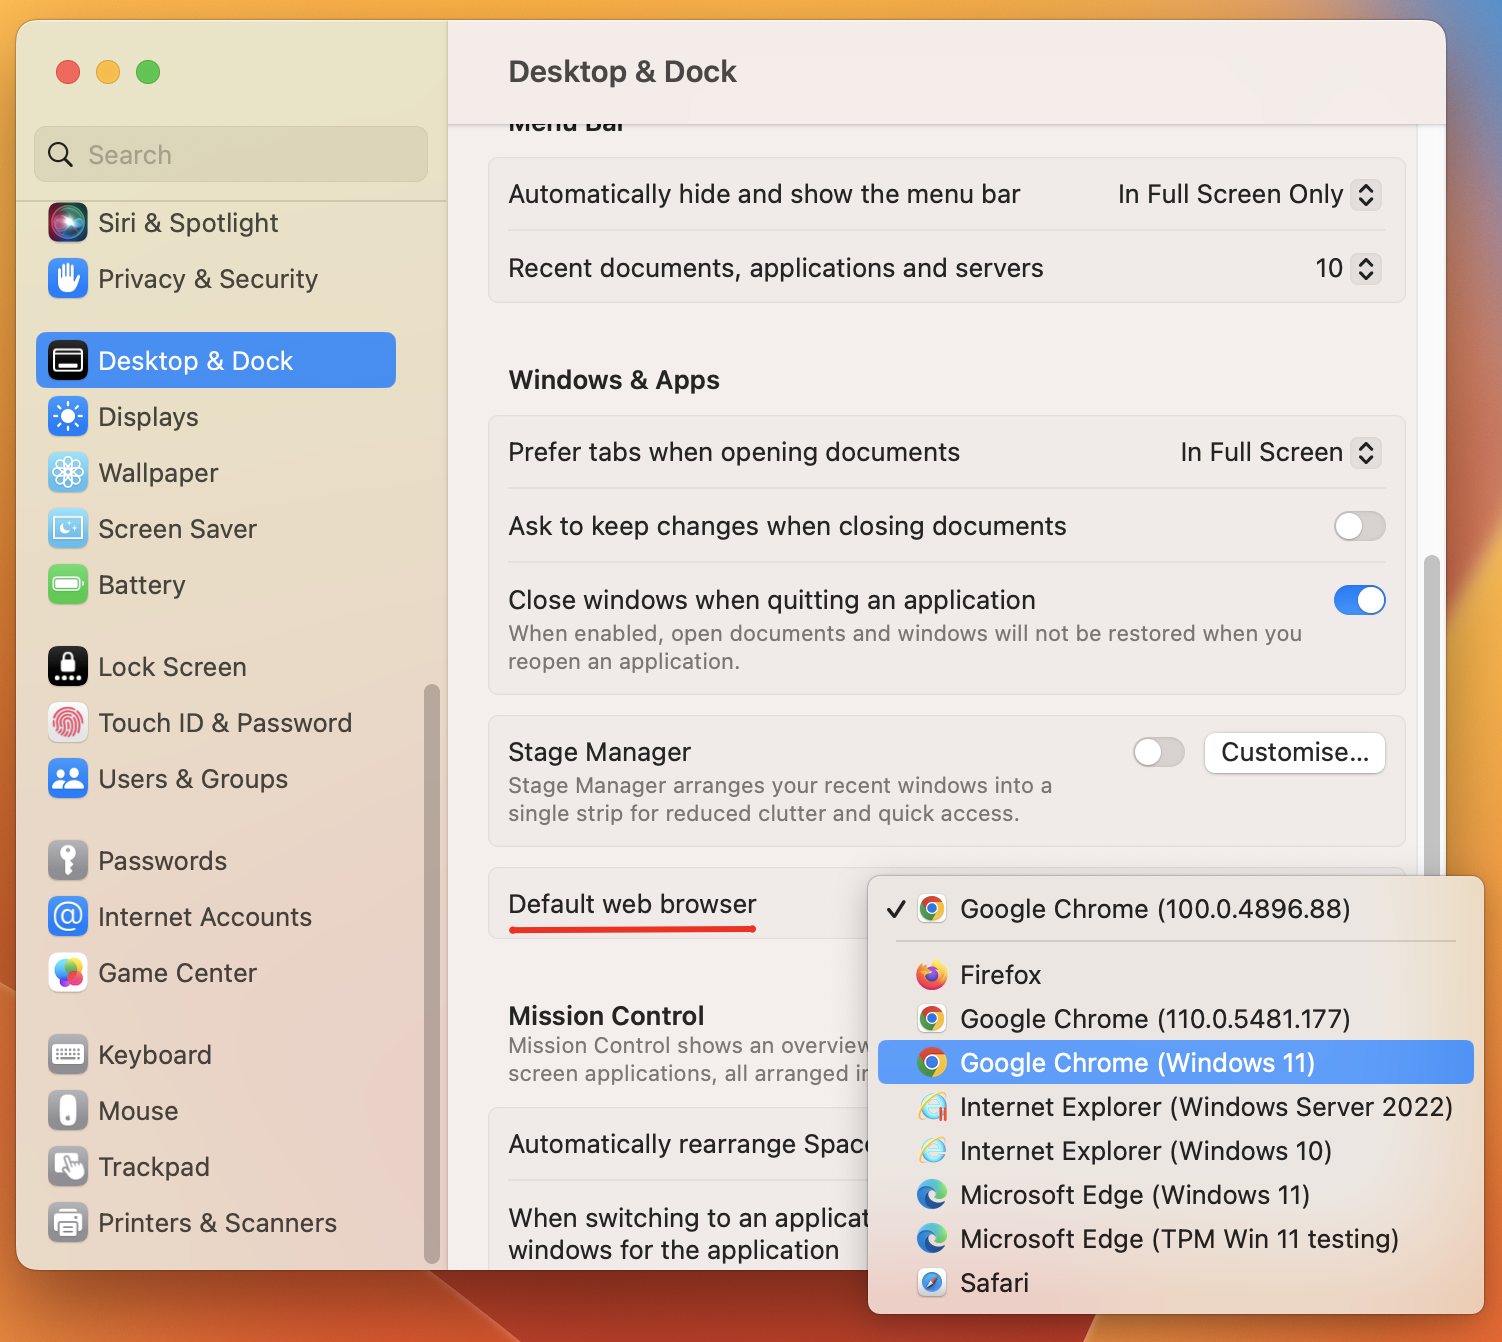Open menu bar auto-hide dropdown
The image size is (1502, 1342).
pos(1365,194)
